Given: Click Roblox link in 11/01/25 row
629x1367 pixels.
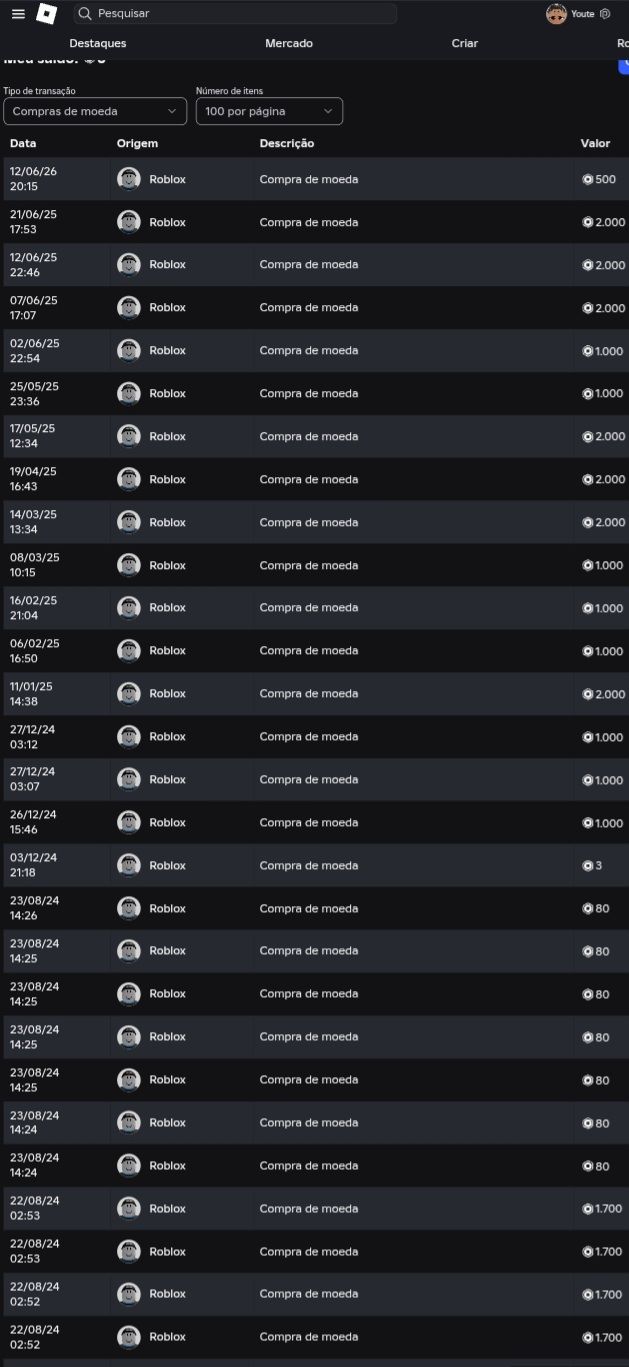Looking at the screenshot, I should [x=168, y=693].
